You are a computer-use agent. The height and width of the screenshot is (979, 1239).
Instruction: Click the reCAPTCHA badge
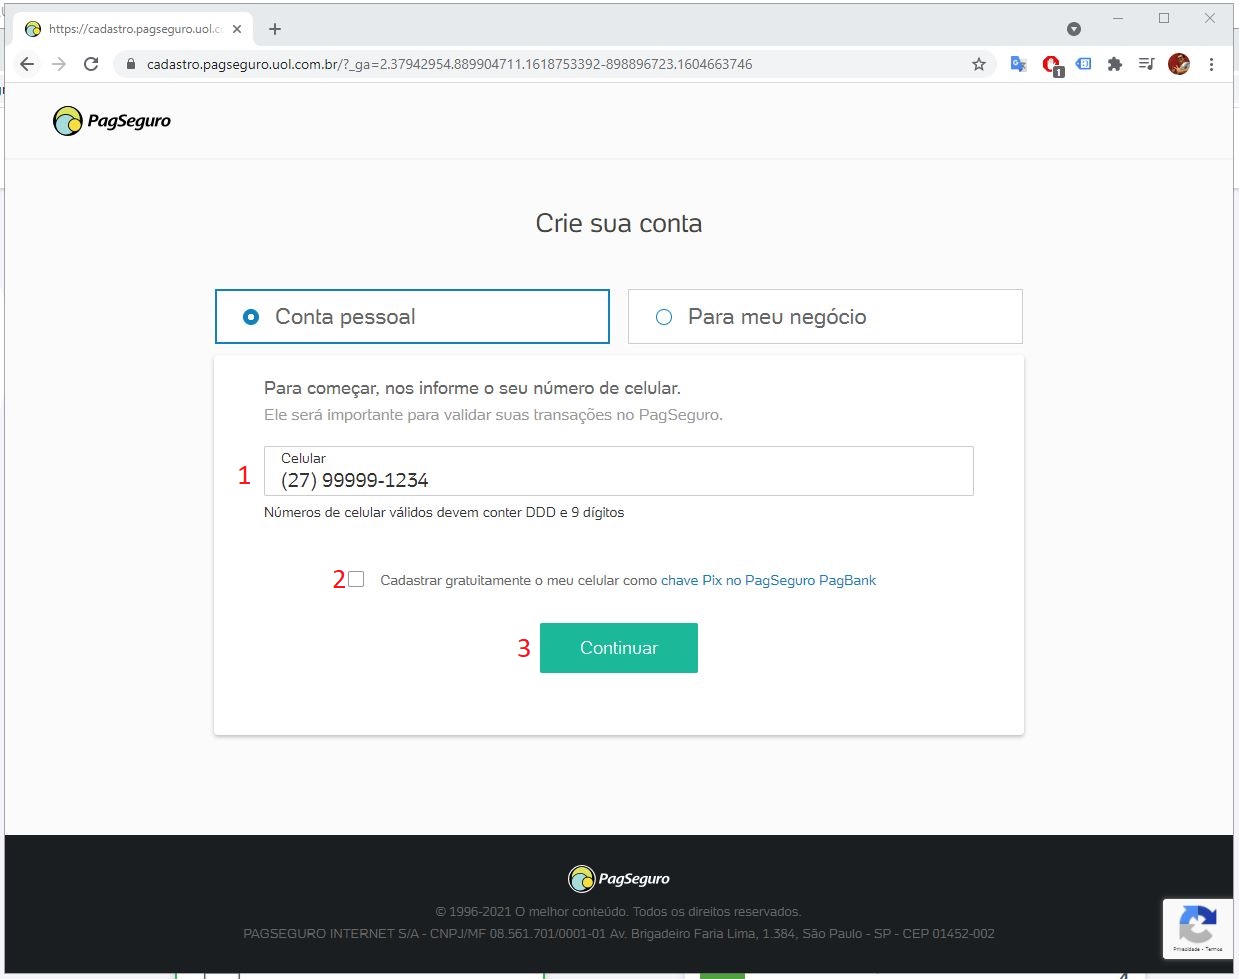click(x=1197, y=929)
